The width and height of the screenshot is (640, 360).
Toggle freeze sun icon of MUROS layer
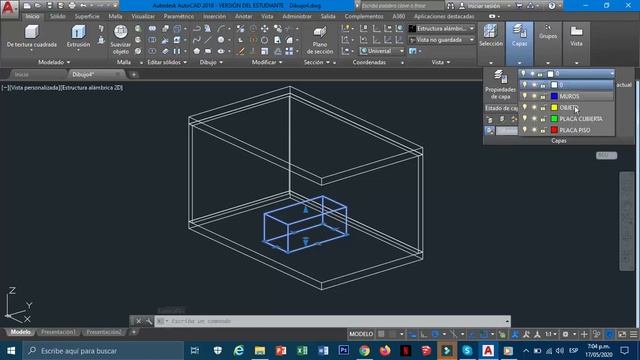point(534,96)
